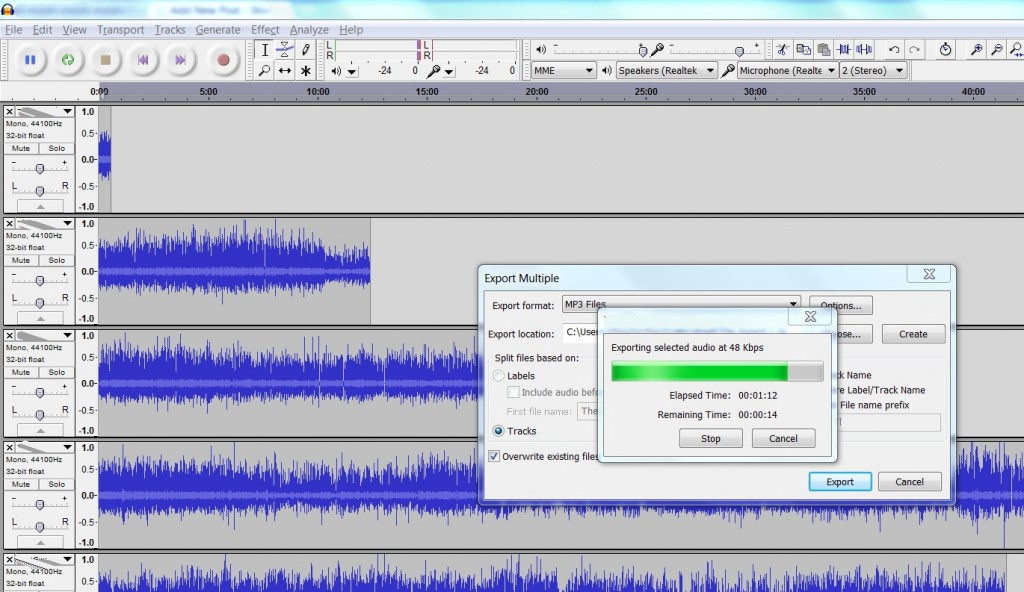Screen dimensions: 1024x592
Task: Click Cancel in the Export Multiple dialog
Action: 909,482
